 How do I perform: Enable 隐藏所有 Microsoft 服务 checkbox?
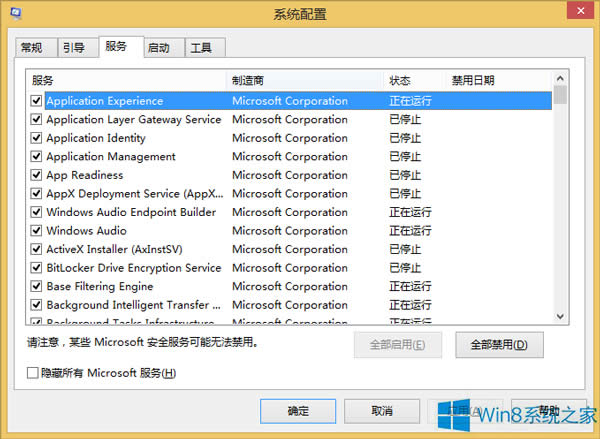33,374
